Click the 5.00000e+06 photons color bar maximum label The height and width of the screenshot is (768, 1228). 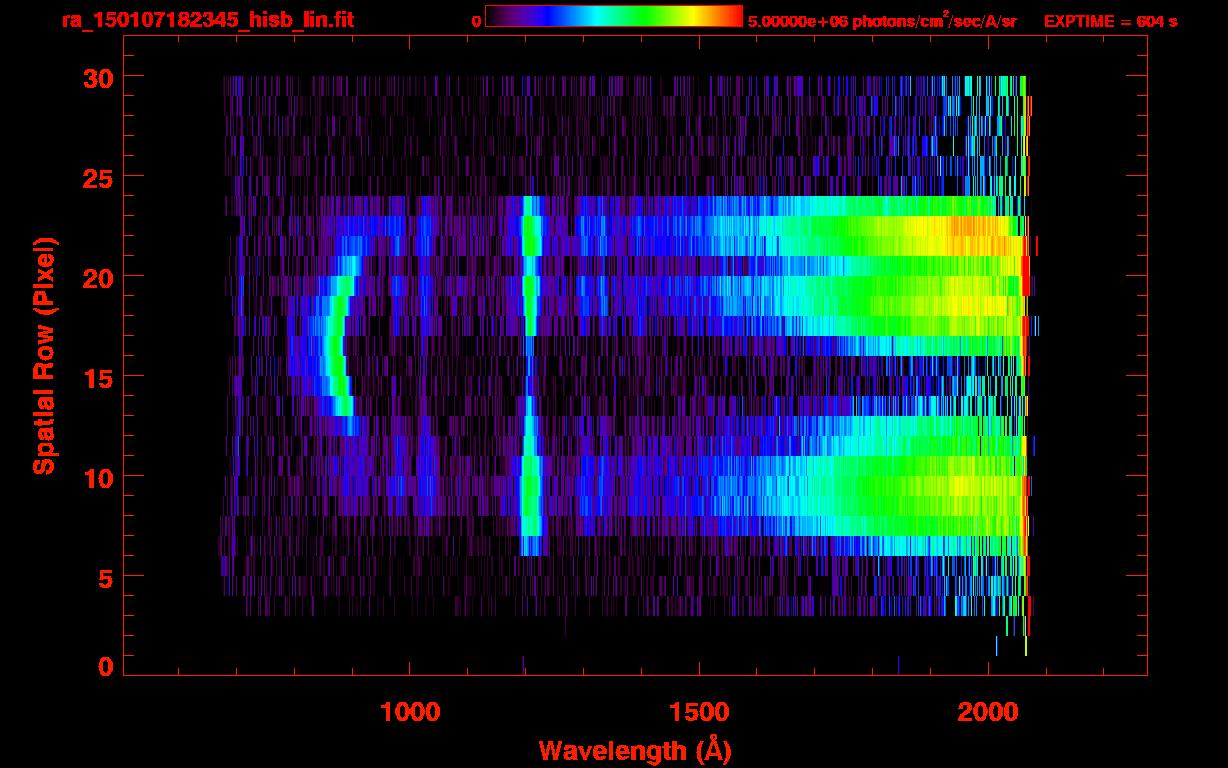881,21
